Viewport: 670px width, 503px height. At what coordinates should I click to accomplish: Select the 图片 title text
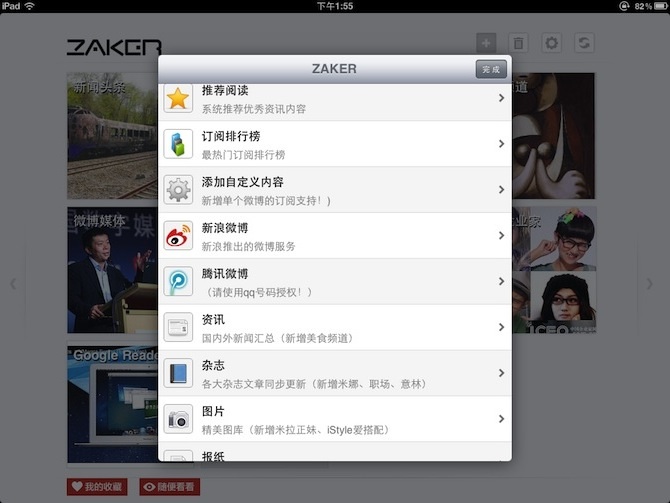[213, 411]
